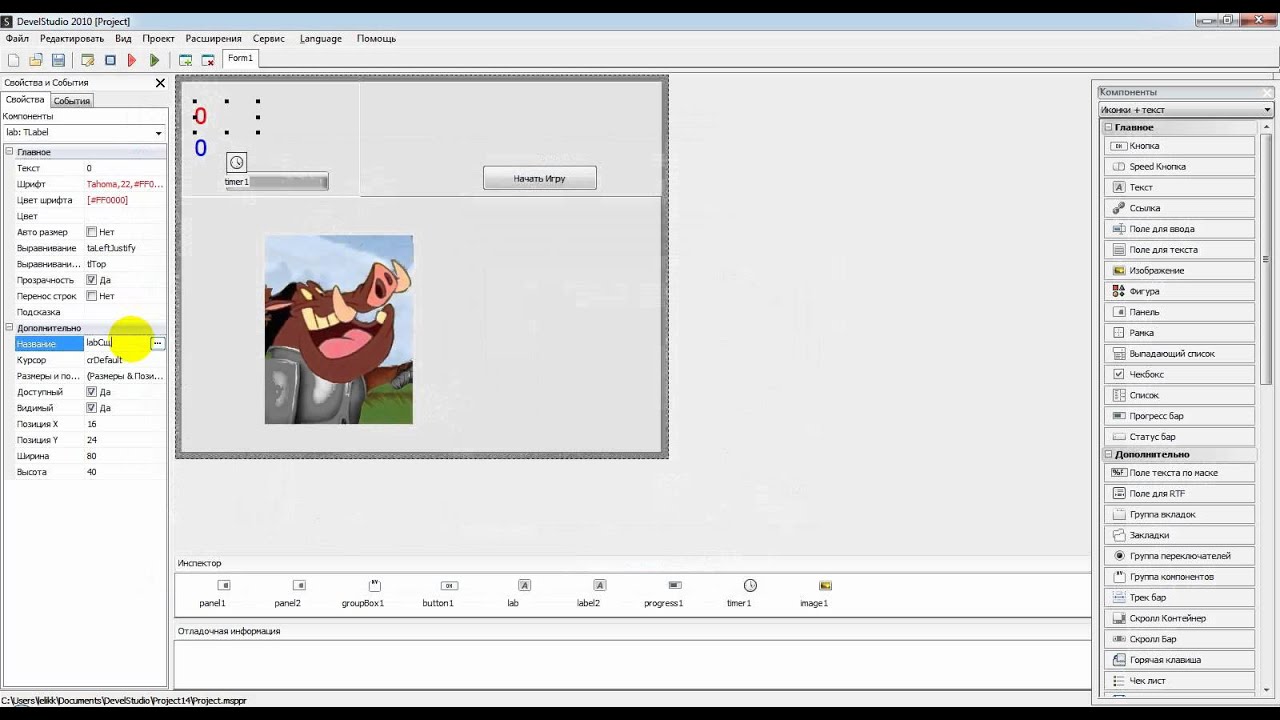
Task: Toggle the Прозрачность checkbox
Action: coord(92,280)
